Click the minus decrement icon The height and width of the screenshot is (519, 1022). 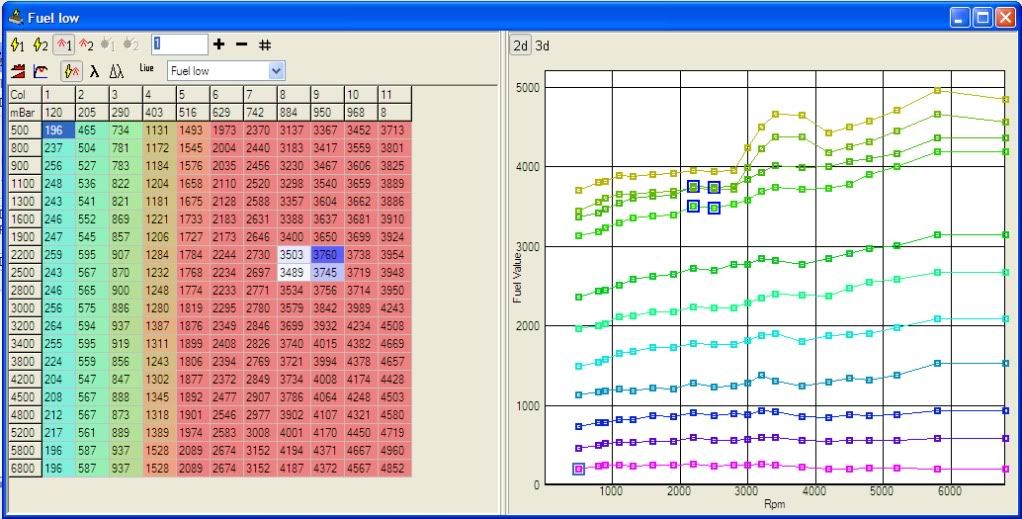click(x=241, y=45)
